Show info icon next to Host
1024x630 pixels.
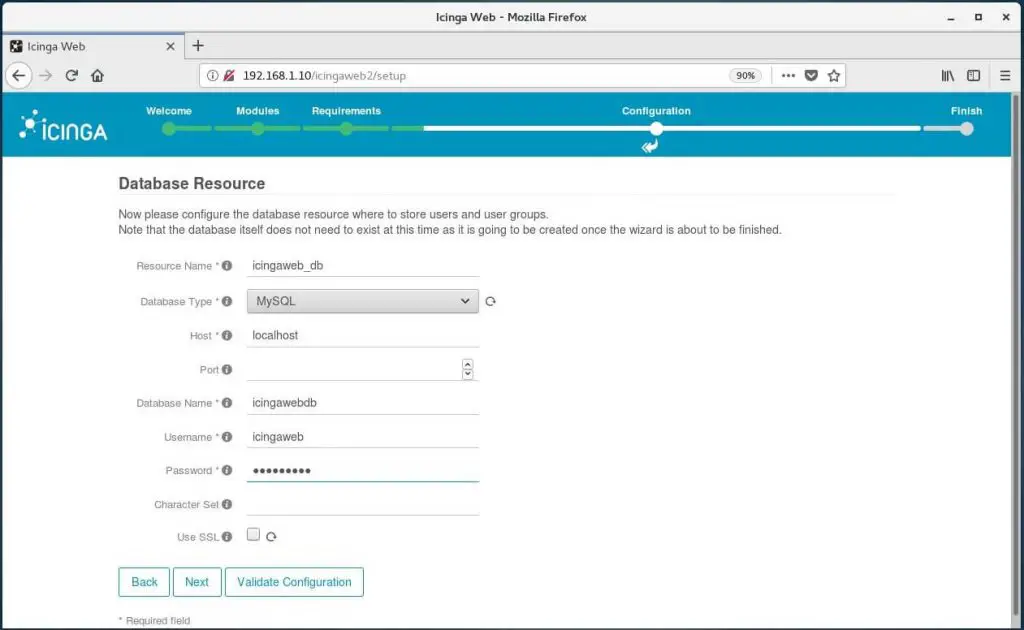pos(227,336)
